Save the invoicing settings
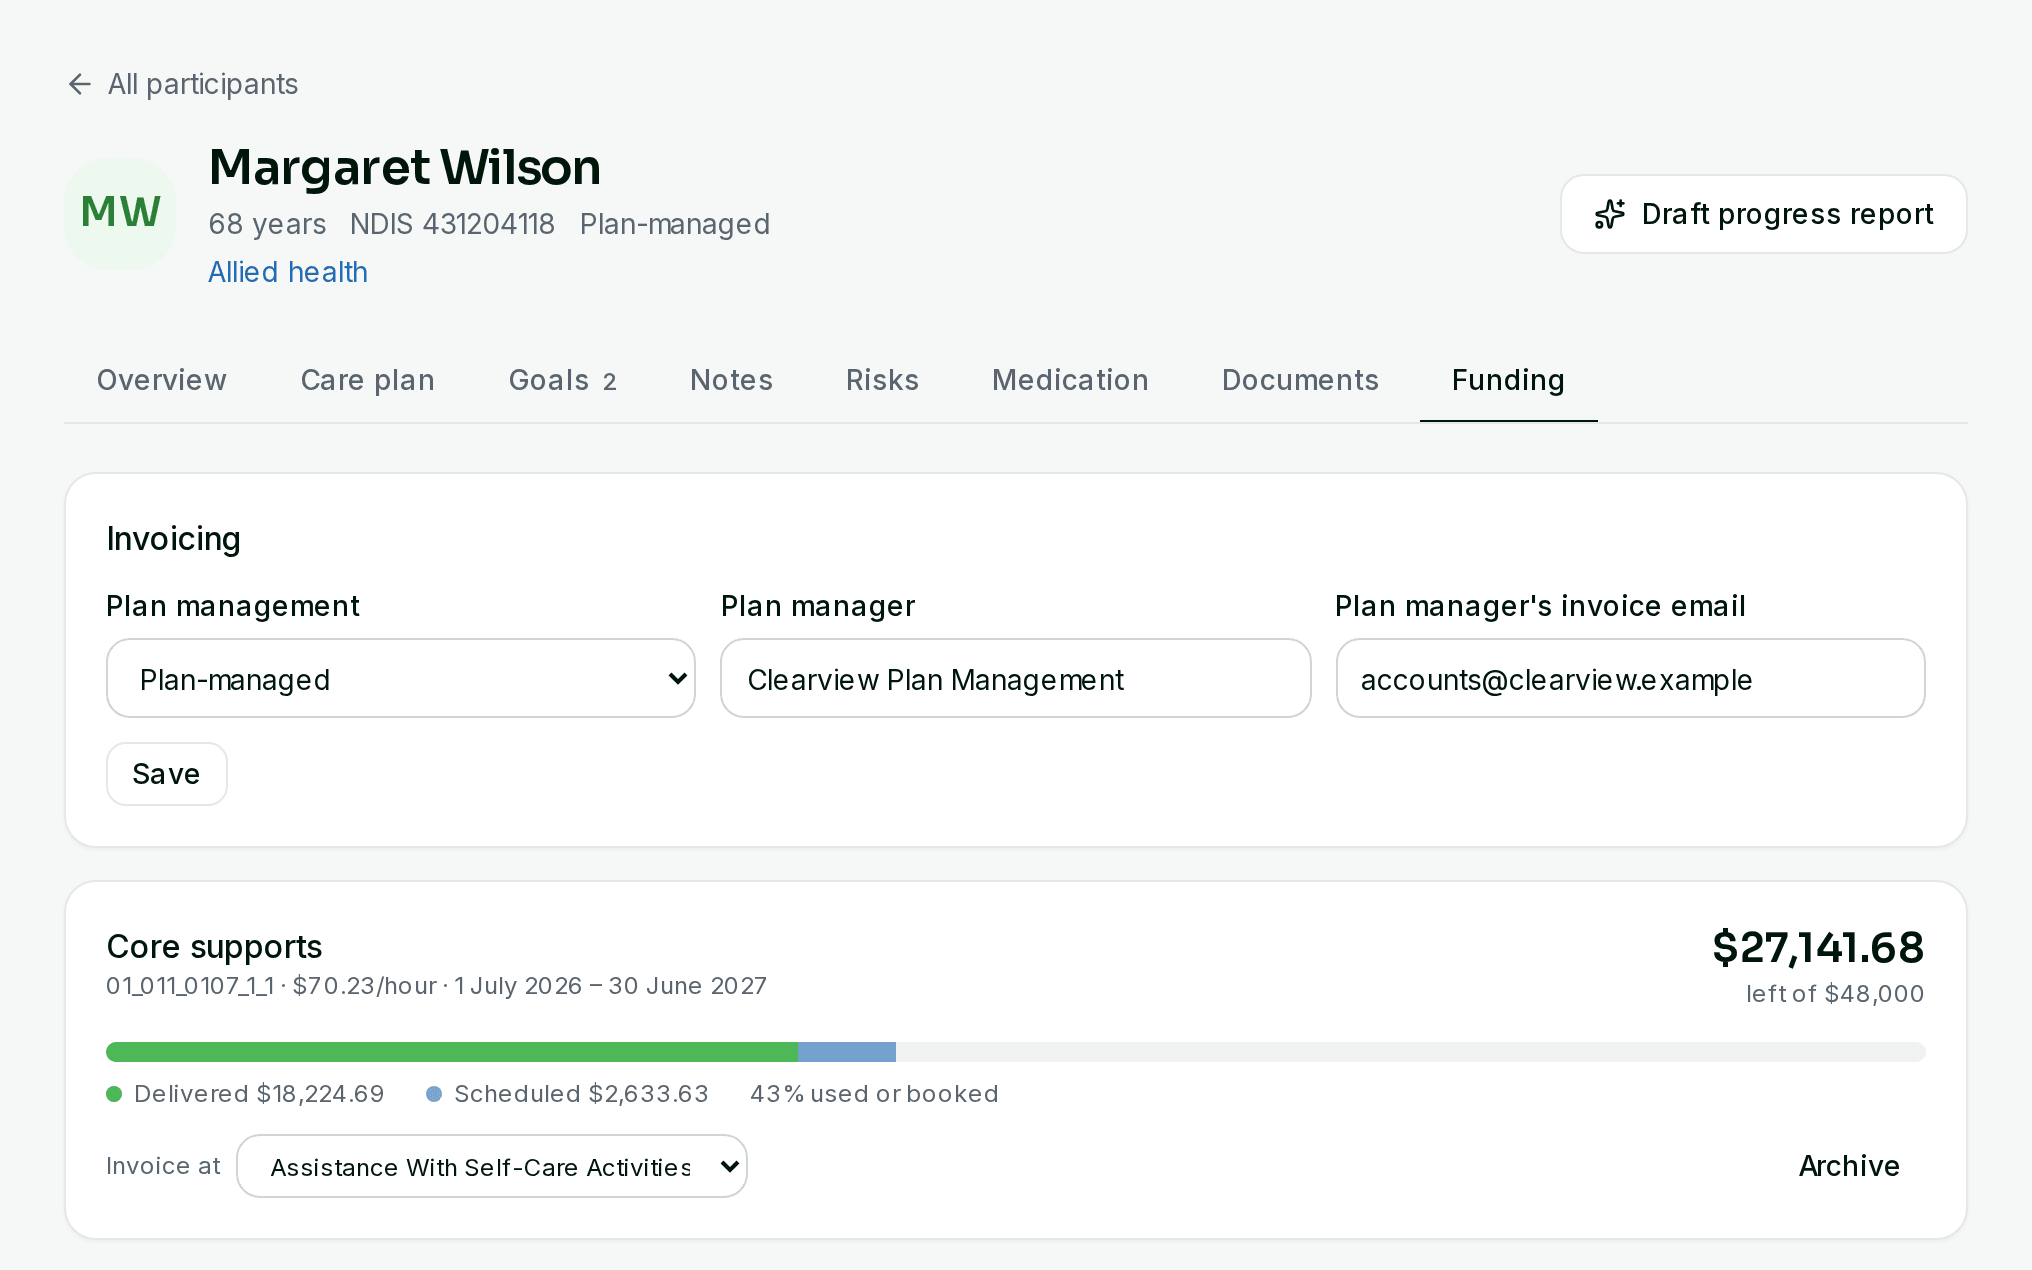The width and height of the screenshot is (2032, 1270). (x=167, y=774)
